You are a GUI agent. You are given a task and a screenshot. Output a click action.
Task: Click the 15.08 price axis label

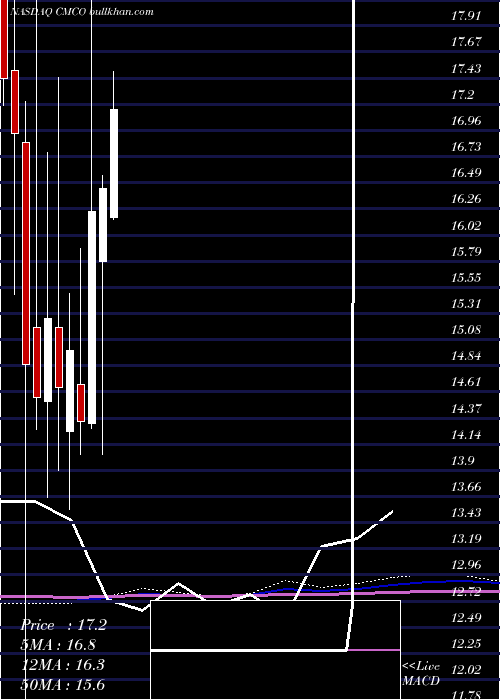[x=466, y=330]
